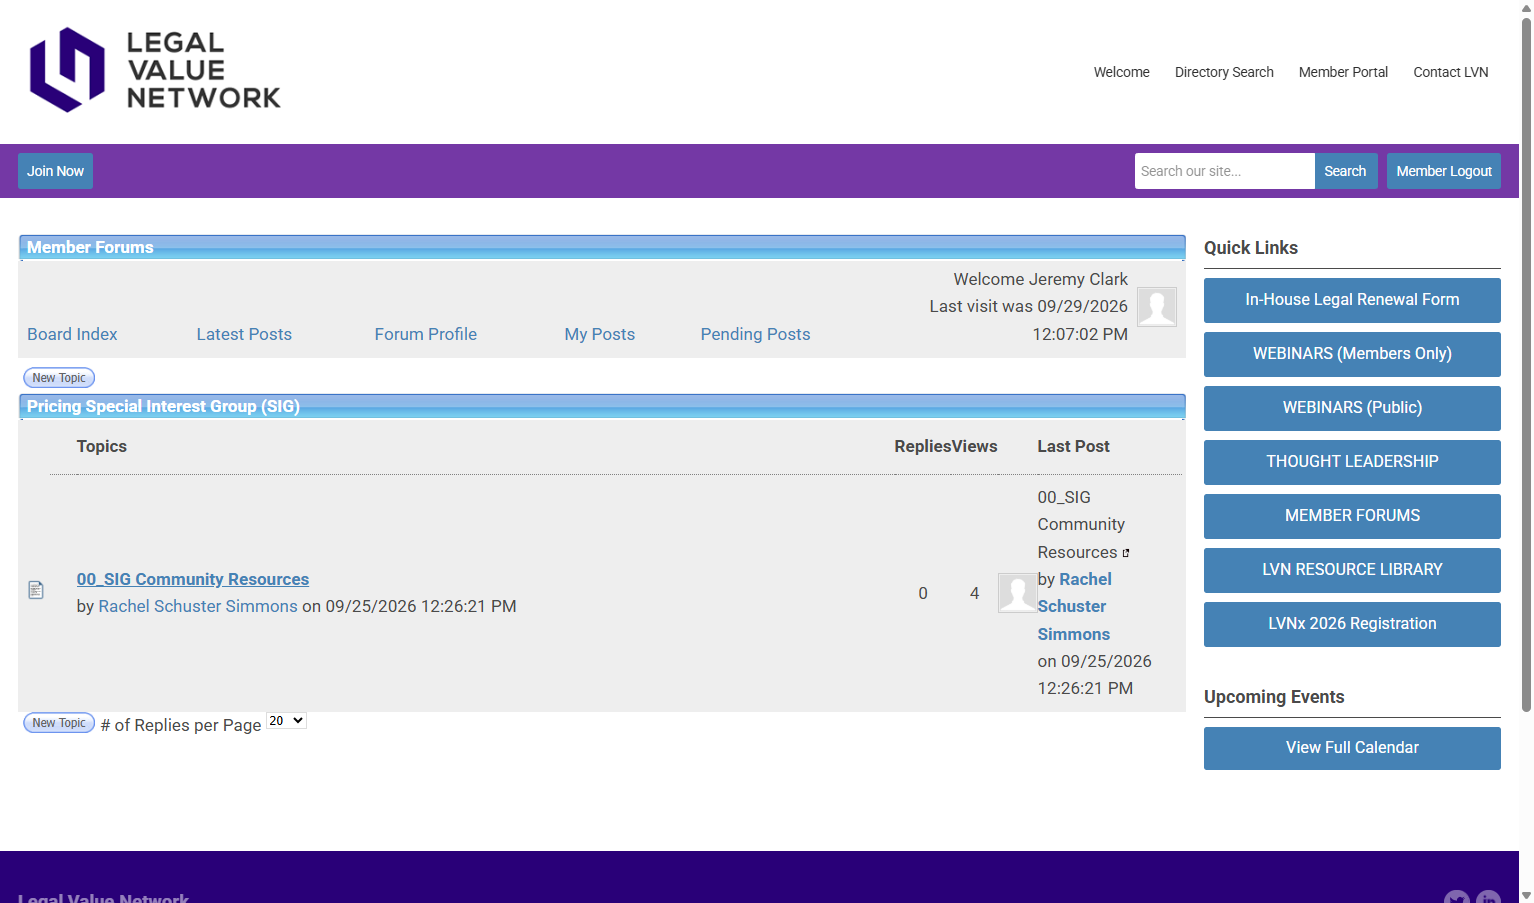1534x903 pixels.
Task: View Pending Posts
Action: click(755, 334)
